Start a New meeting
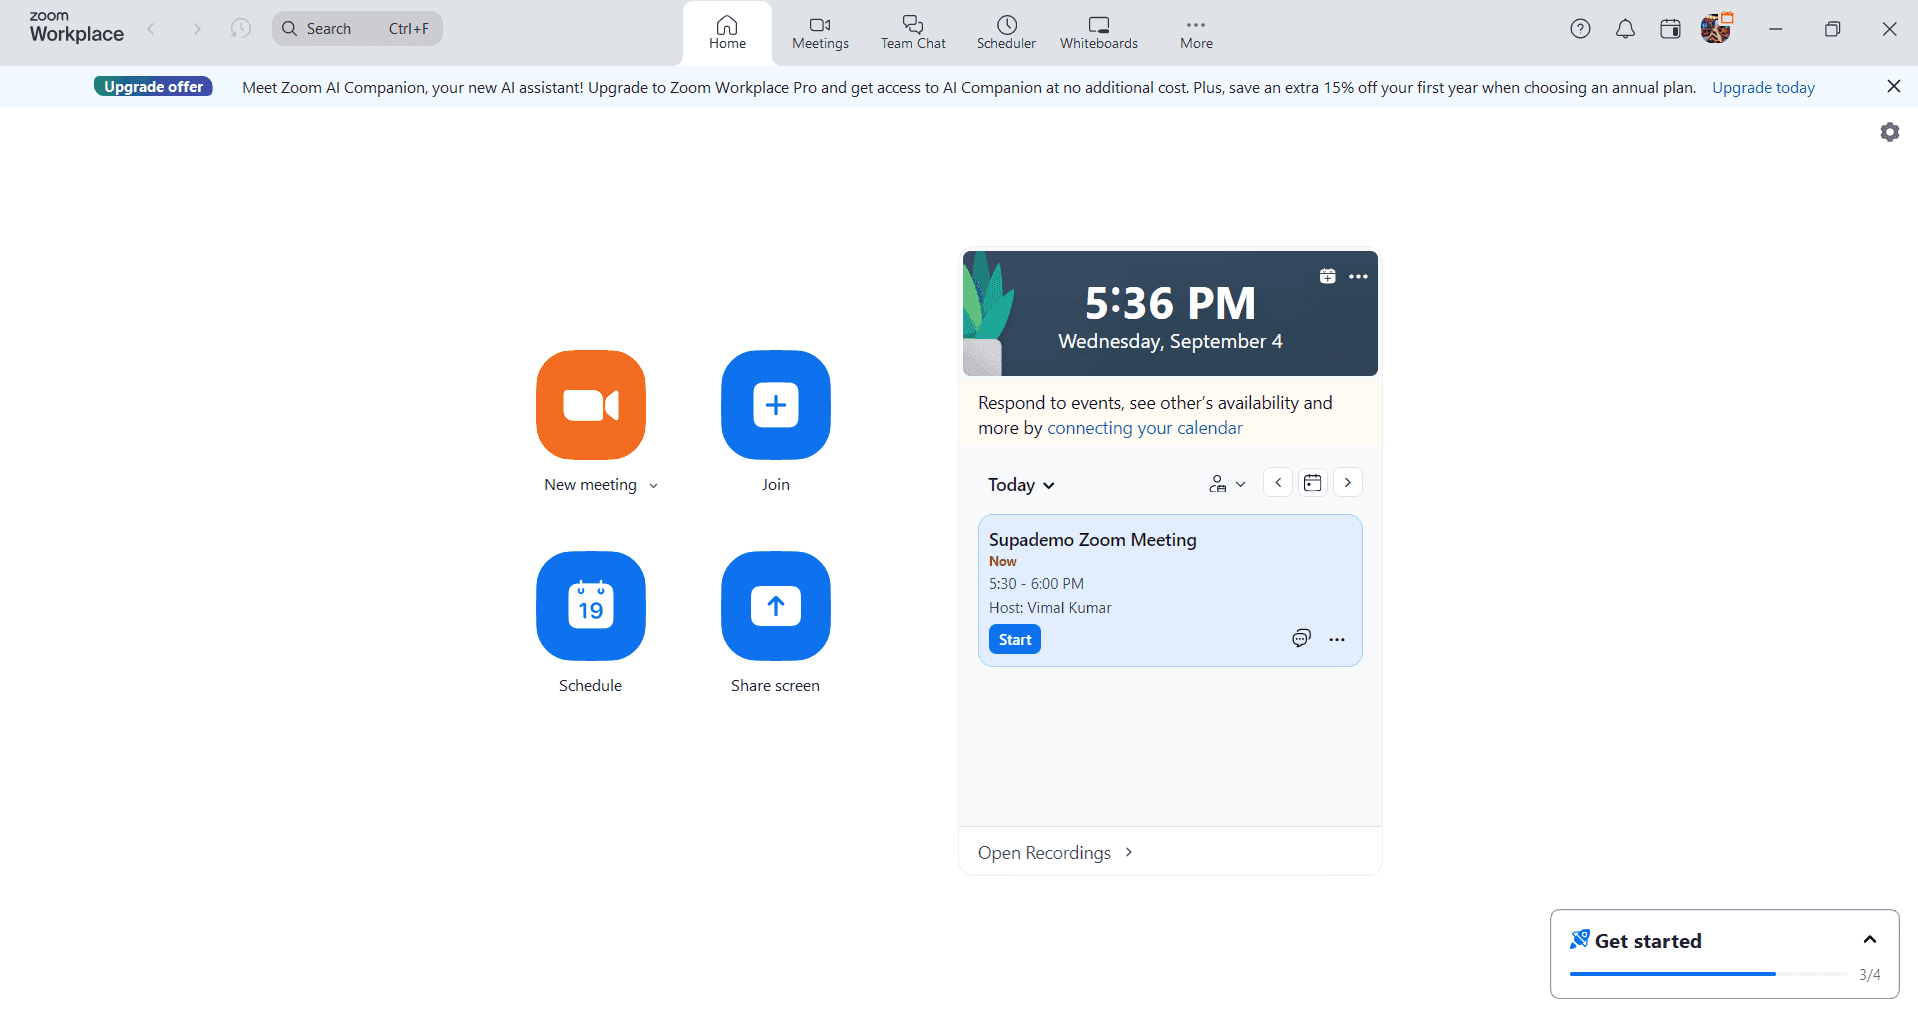Image resolution: width=1918 pixels, height=1013 pixels. coord(590,405)
